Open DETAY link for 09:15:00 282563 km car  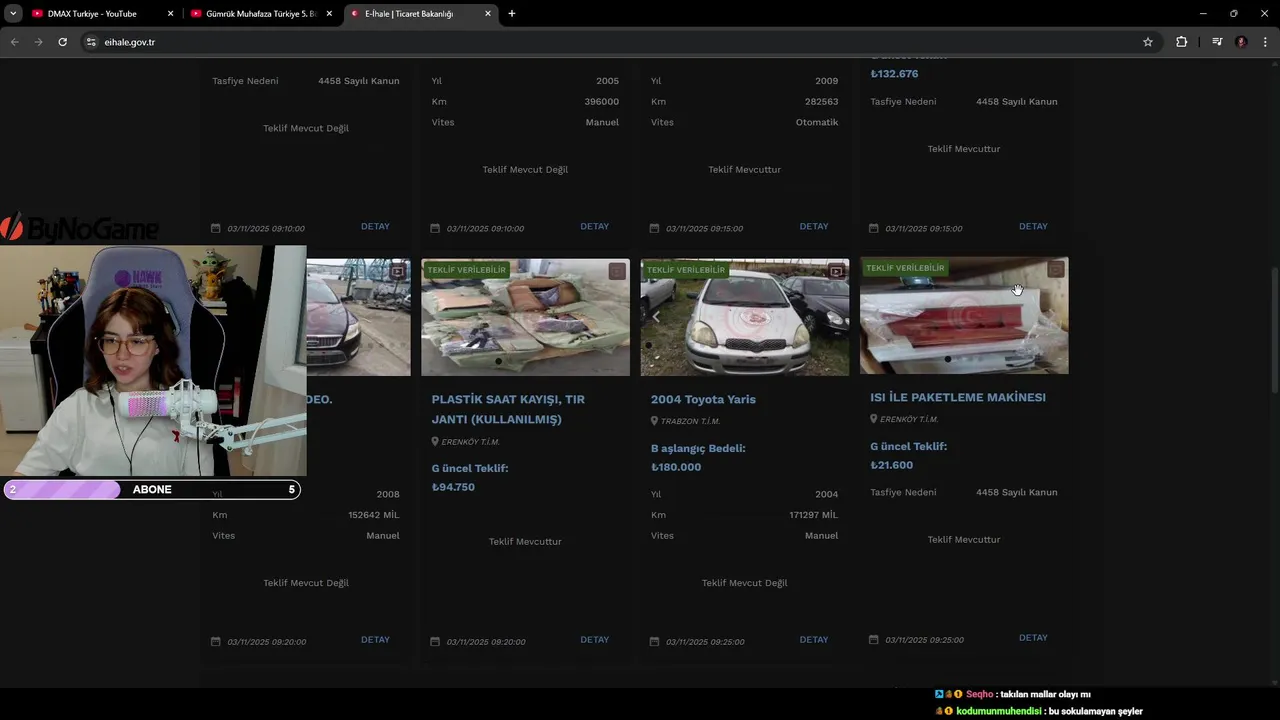point(814,226)
